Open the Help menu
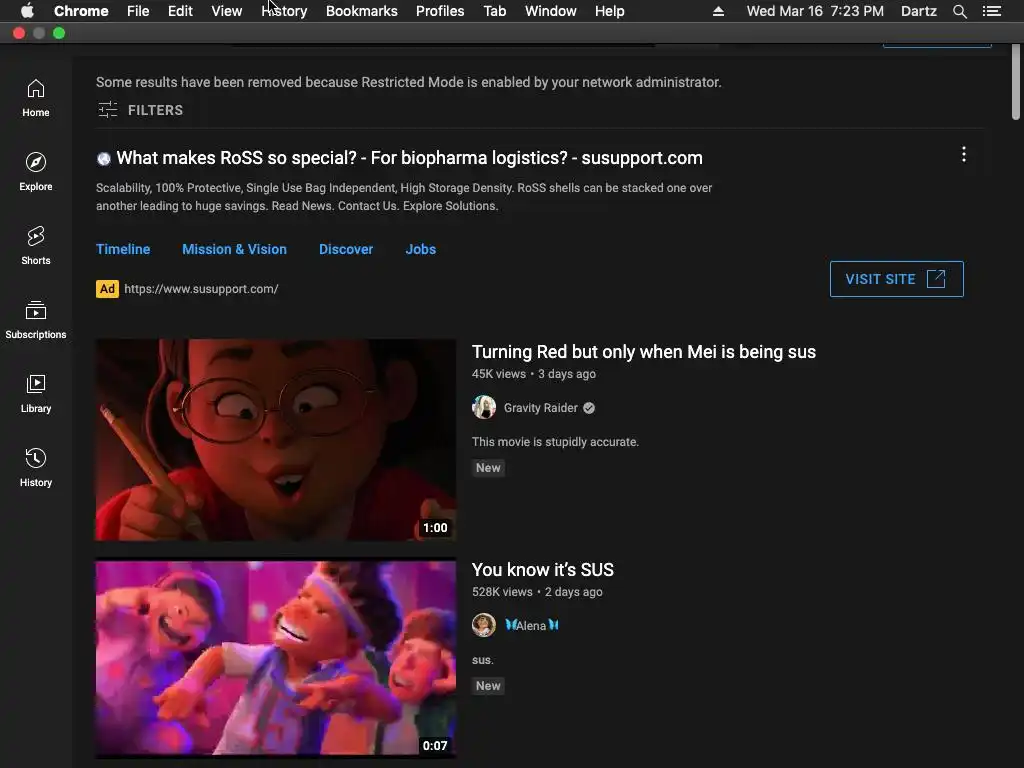 click(609, 11)
